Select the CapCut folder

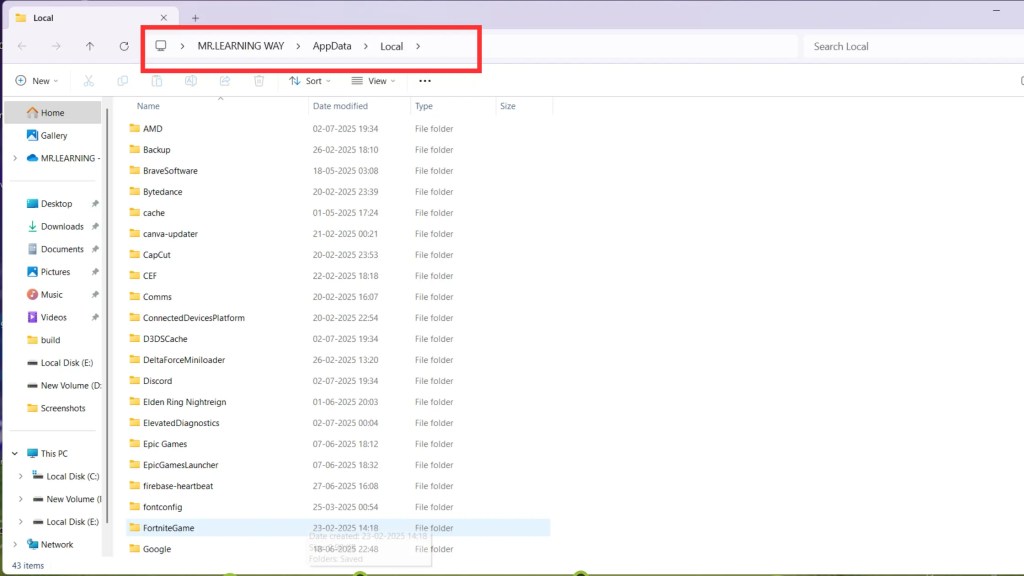tap(156, 255)
